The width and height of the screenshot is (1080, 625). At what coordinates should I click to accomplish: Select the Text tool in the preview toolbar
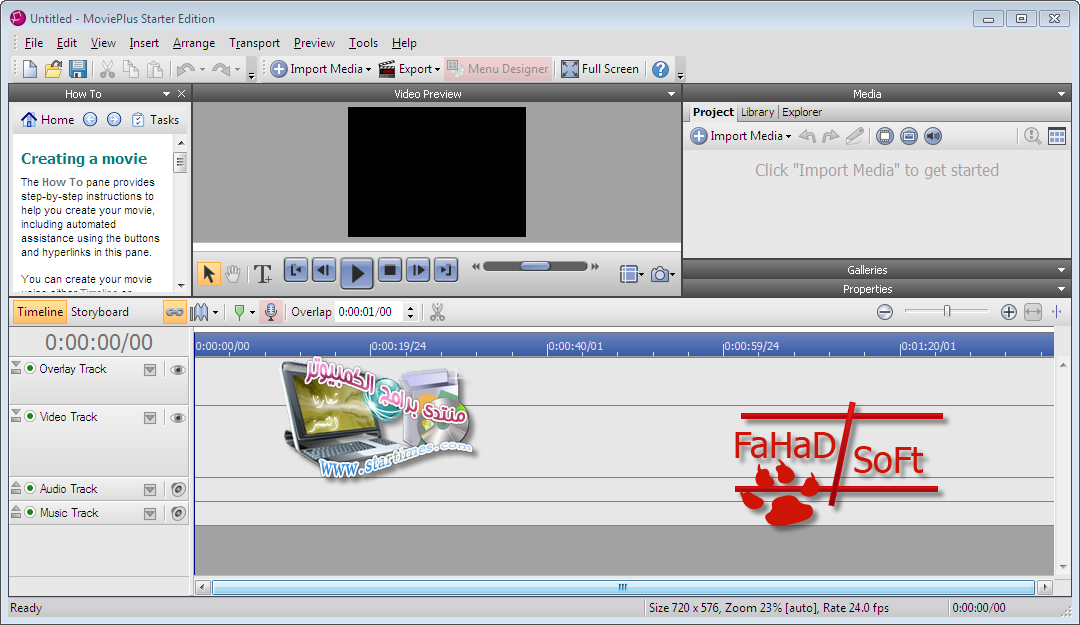point(262,273)
